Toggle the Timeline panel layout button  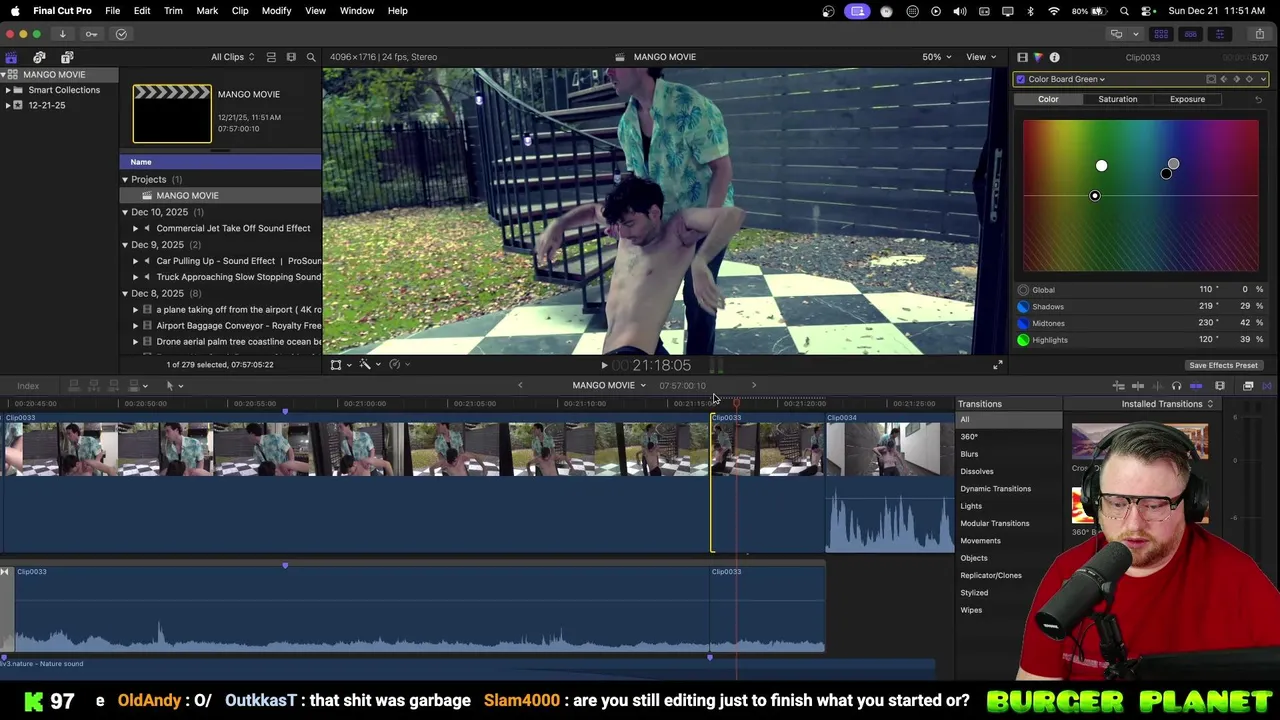(1190, 34)
